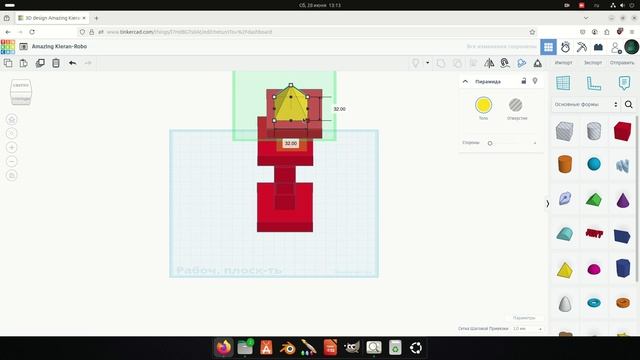The image size is (640, 360).
Task: Collapse the Pyramid inspector panel
Action: point(465,82)
